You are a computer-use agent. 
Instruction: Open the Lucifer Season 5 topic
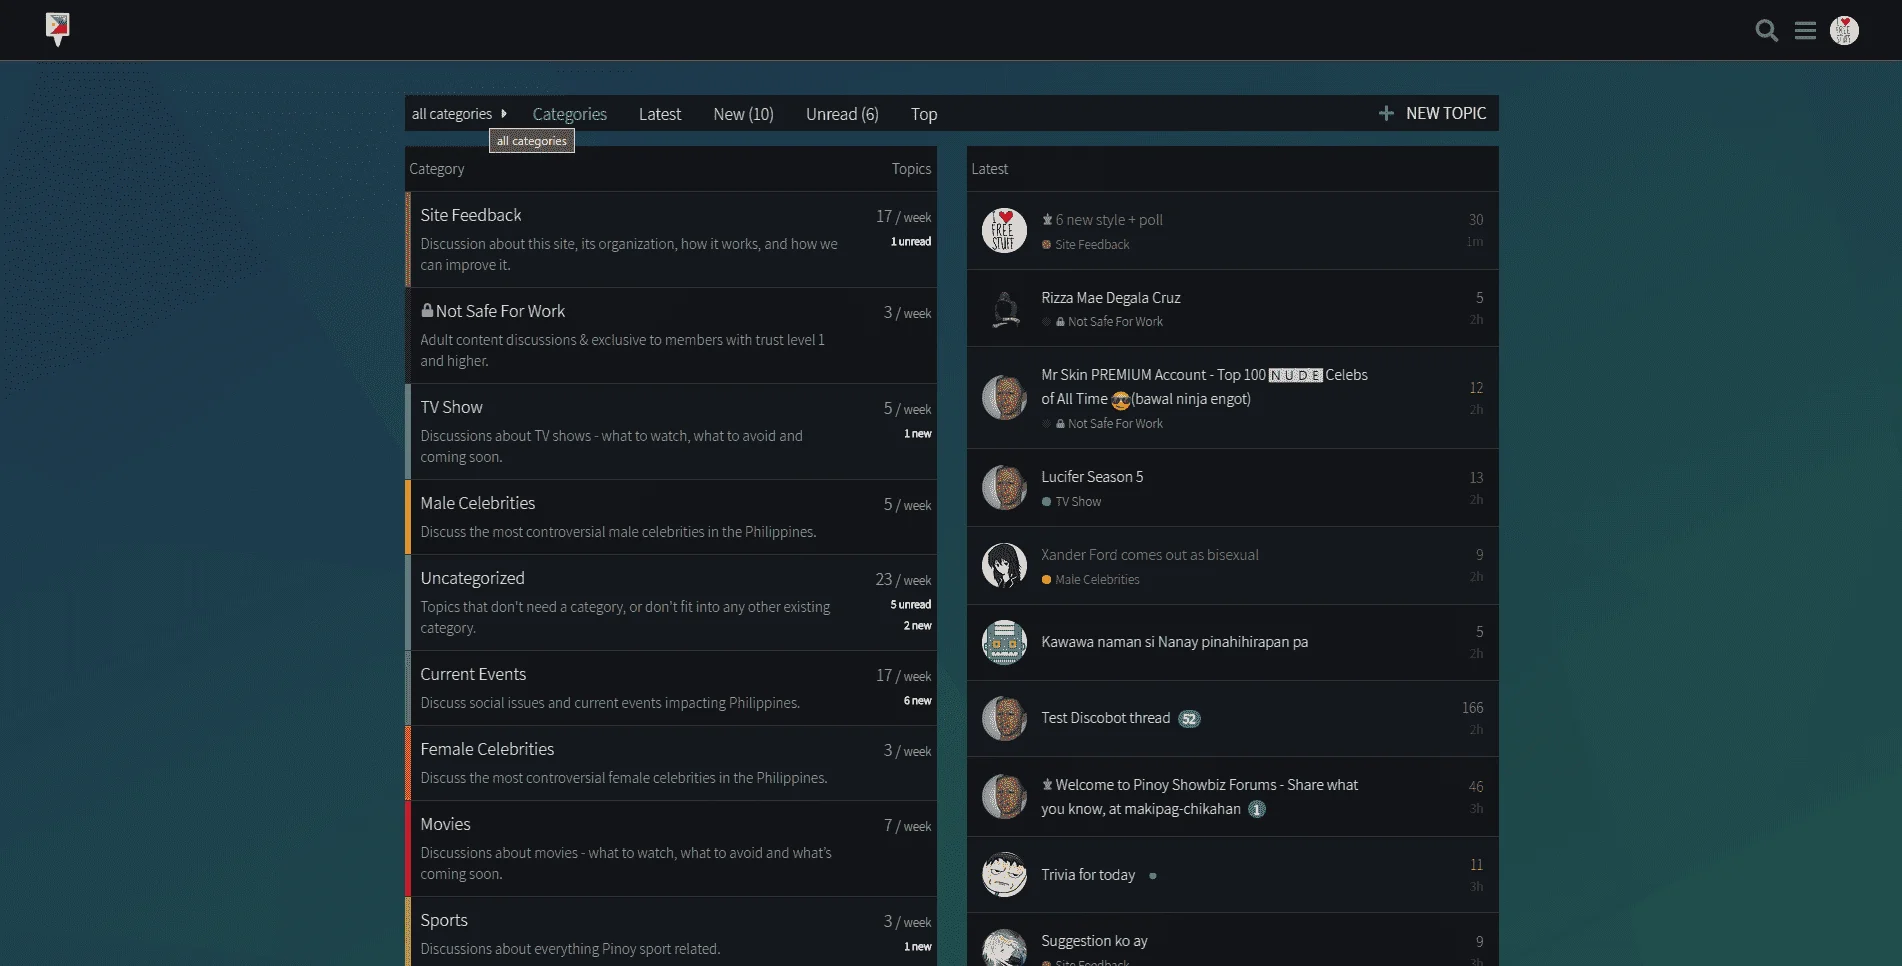[x=1092, y=477]
